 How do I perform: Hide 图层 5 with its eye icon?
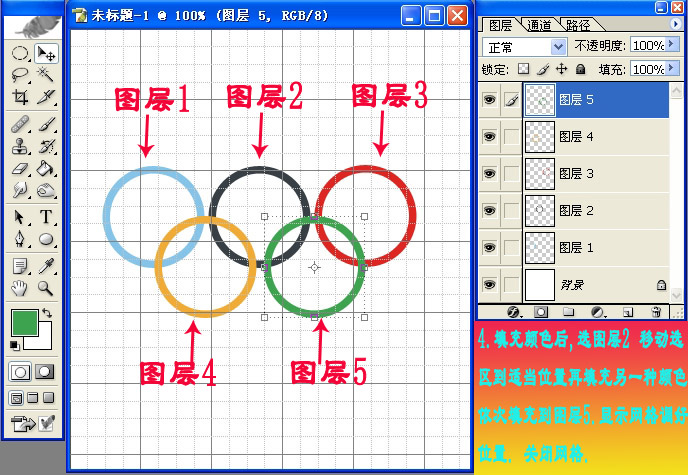[x=489, y=100]
